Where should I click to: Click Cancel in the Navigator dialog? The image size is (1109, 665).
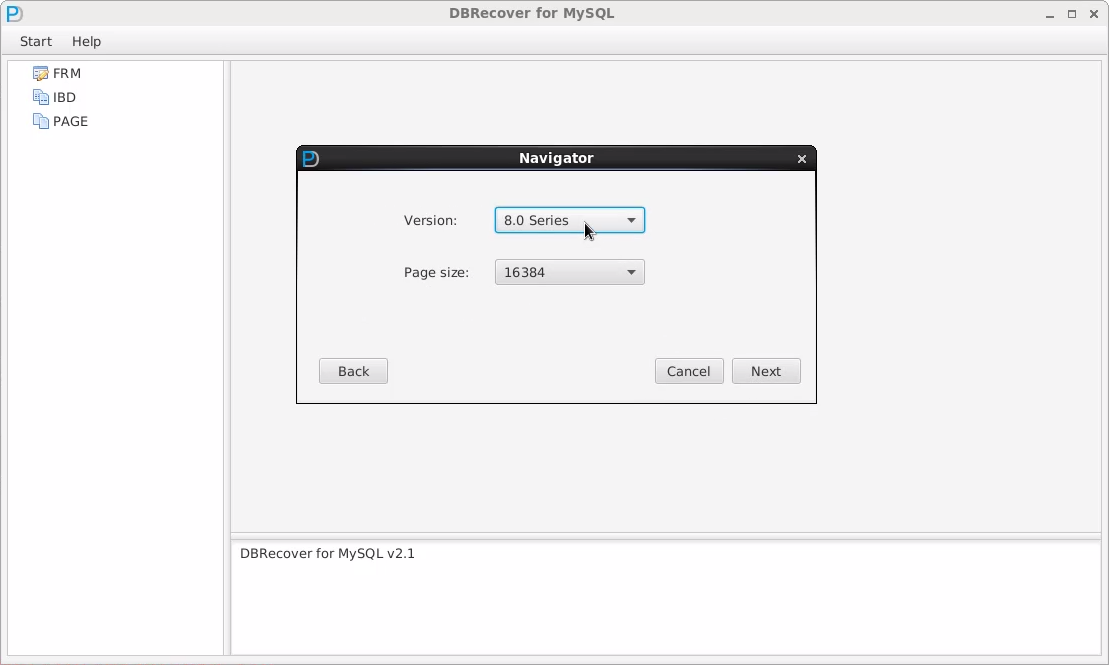click(688, 371)
